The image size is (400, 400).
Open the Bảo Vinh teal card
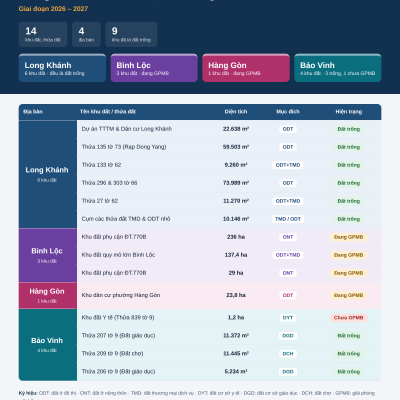(338, 68)
